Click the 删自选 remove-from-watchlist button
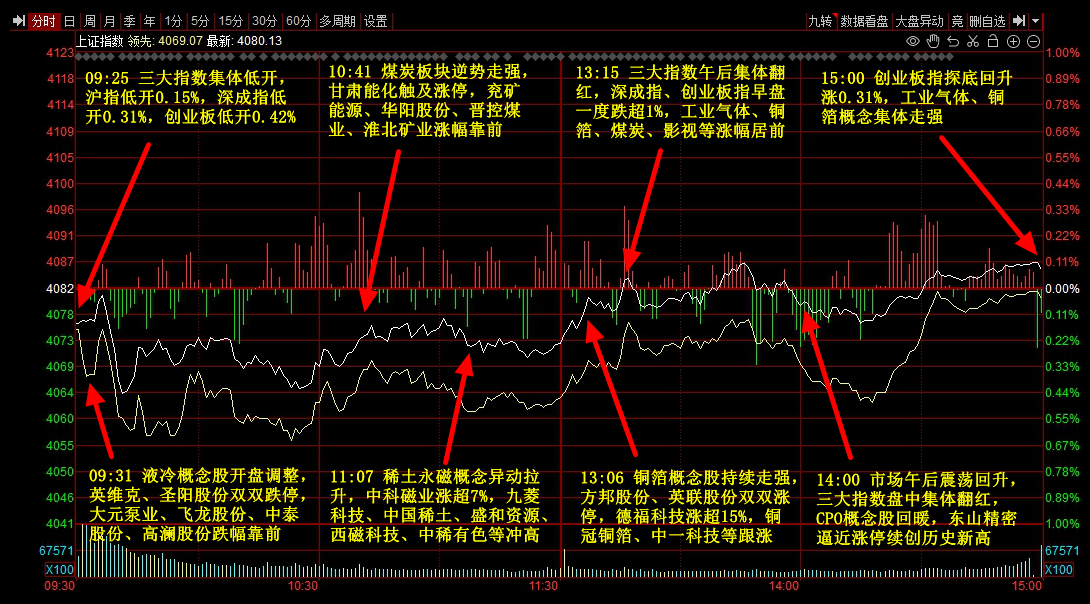Screen dimensions: 1090x604 [x=988, y=21]
